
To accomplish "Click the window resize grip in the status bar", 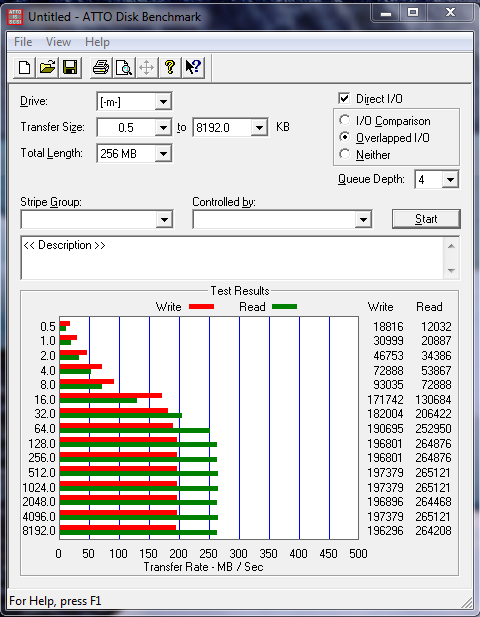I will click(466, 602).
